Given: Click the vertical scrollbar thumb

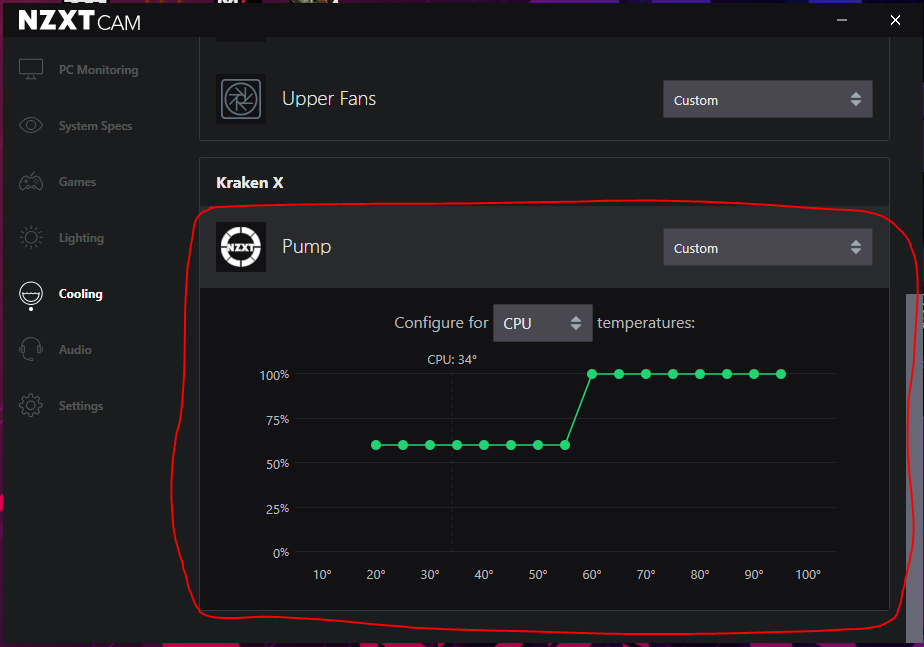Looking at the screenshot, I should [914, 468].
